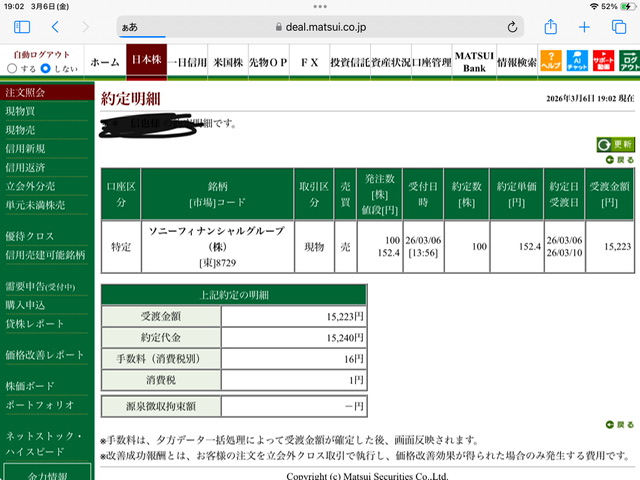Select 購入申込 in the sidebar
The width and height of the screenshot is (640, 480).
click(x=25, y=305)
